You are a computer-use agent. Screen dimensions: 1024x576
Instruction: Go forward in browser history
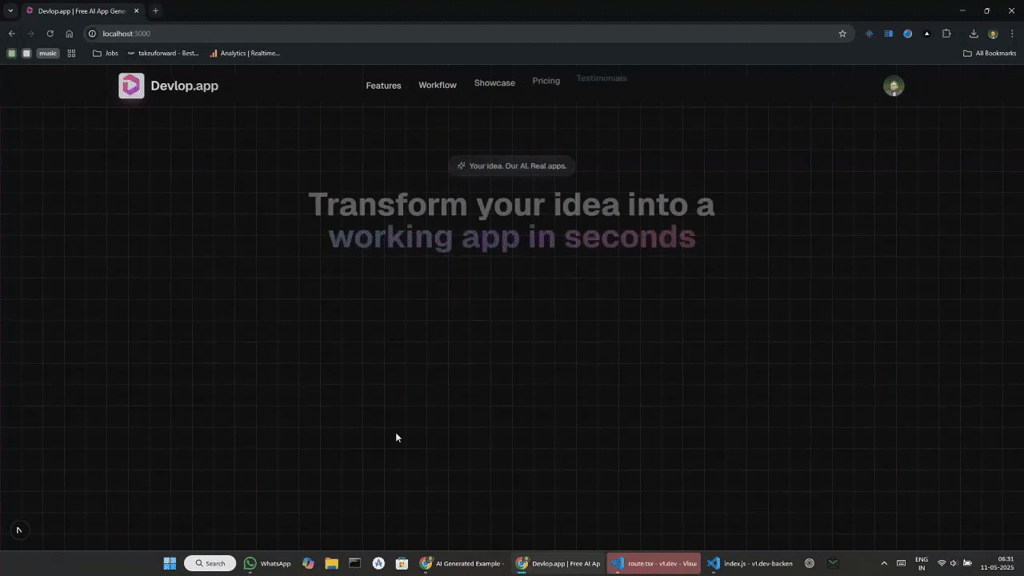point(31,34)
